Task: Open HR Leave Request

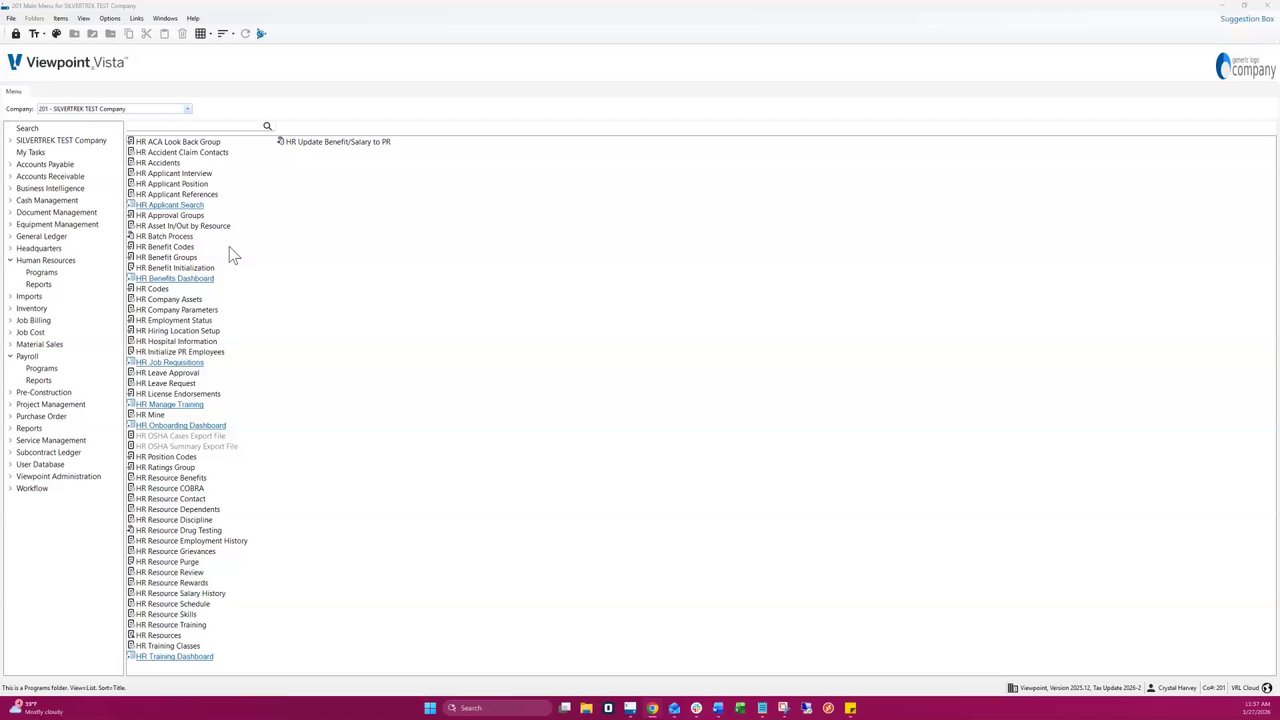Action: (x=165, y=383)
